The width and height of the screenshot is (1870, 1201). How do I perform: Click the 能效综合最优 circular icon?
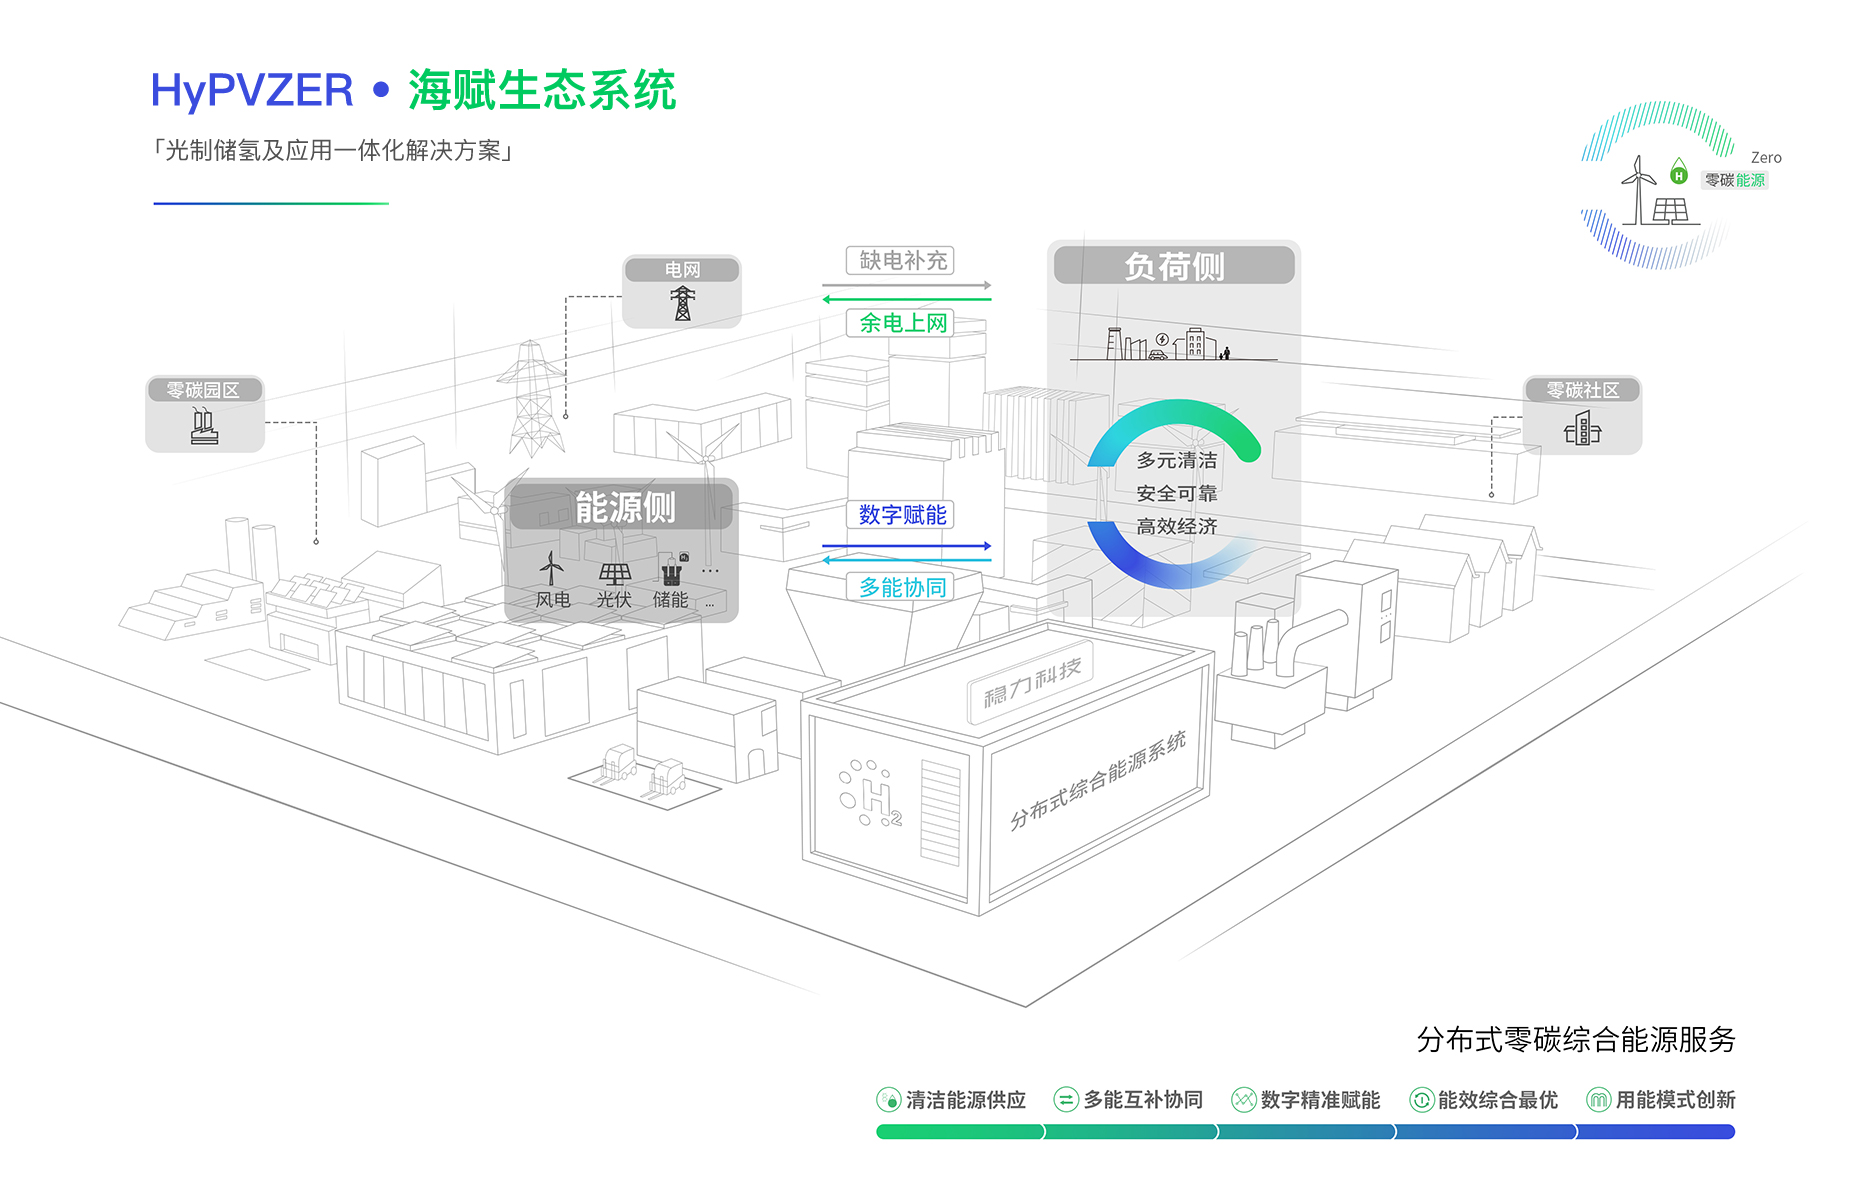point(1421,1100)
